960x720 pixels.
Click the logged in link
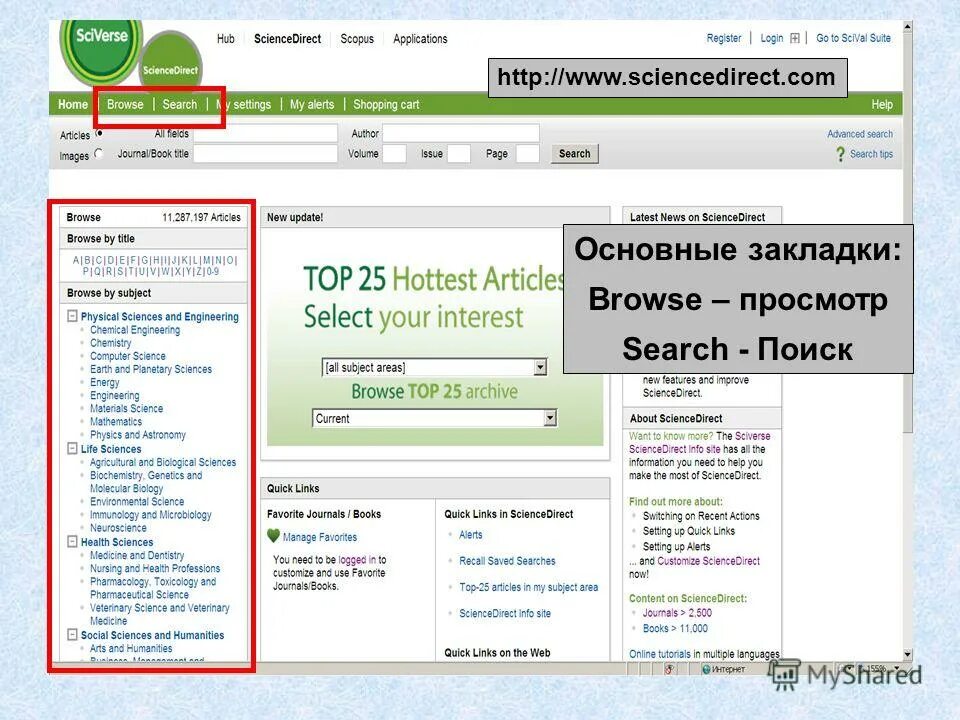click(357, 560)
